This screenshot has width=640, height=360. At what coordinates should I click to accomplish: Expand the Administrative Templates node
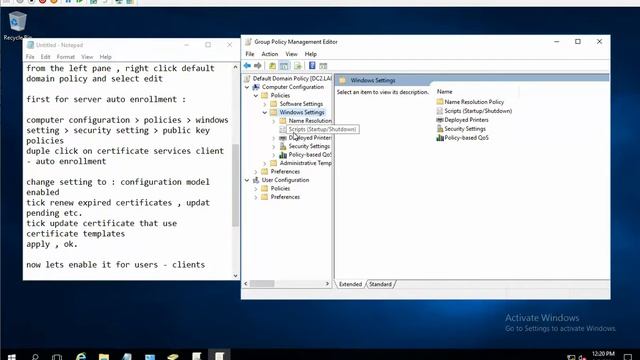click(265, 163)
